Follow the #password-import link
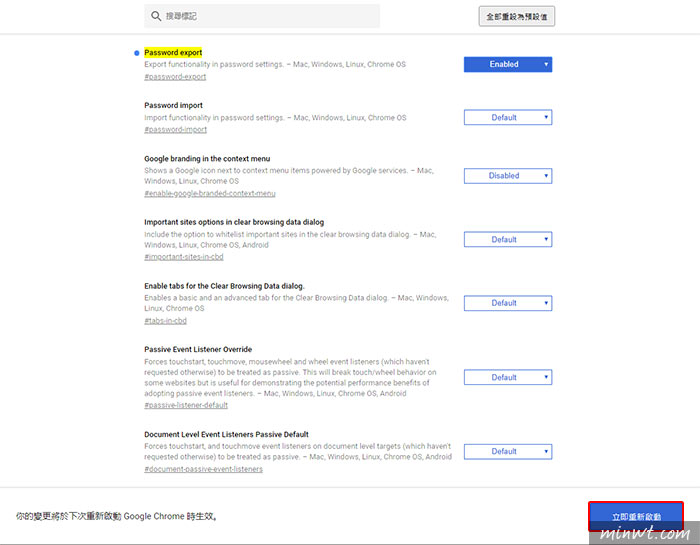The height and width of the screenshot is (545, 700). pos(175,129)
